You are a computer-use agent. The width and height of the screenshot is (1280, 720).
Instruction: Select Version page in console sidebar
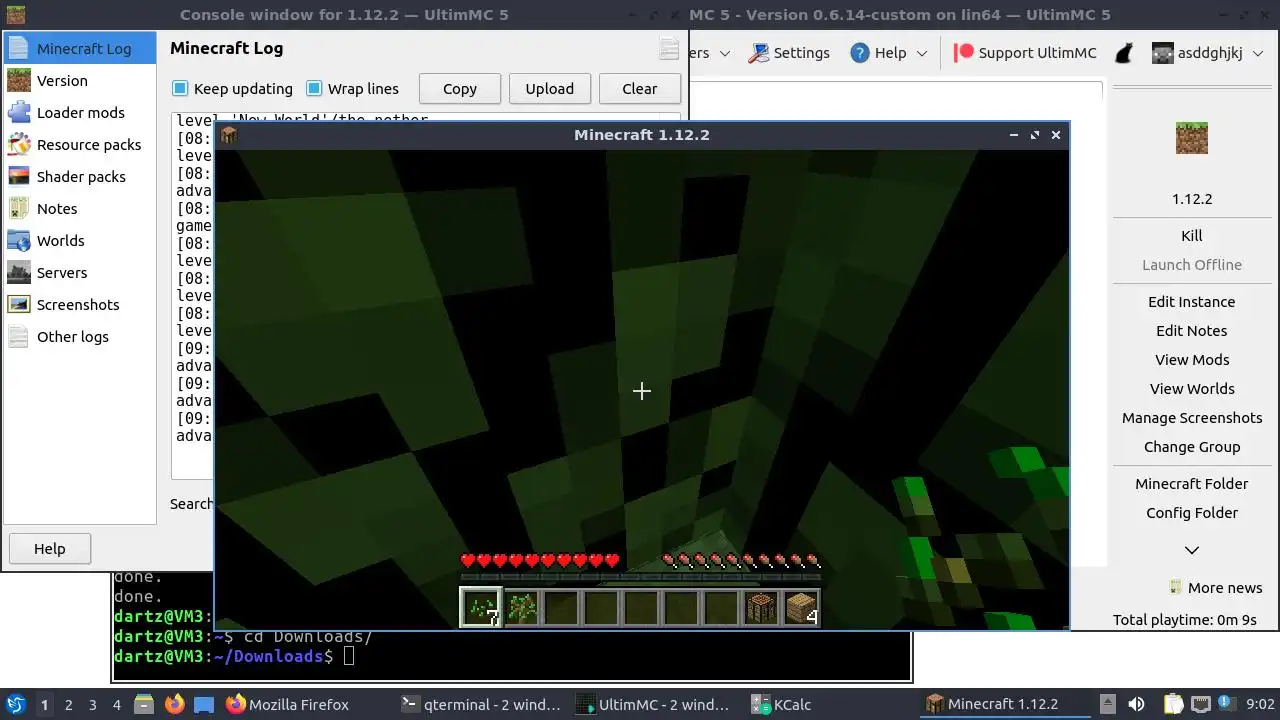(x=80, y=81)
